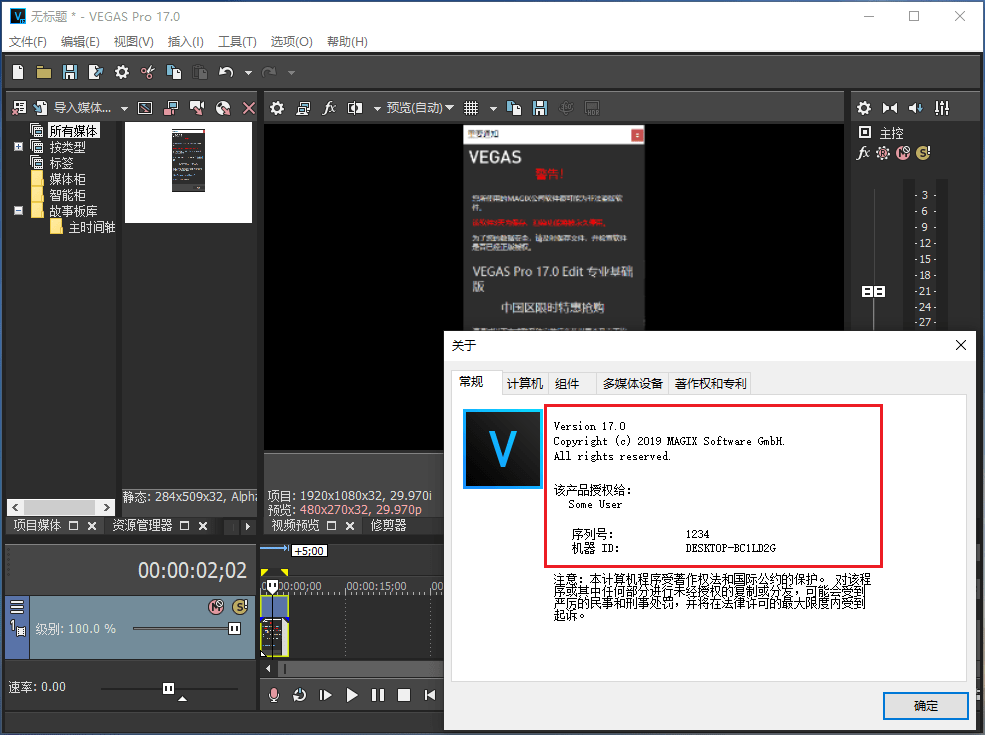Click Pause button in transport bar
Image resolution: width=985 pixels, height=735 pixels.
tap(378, 695)
